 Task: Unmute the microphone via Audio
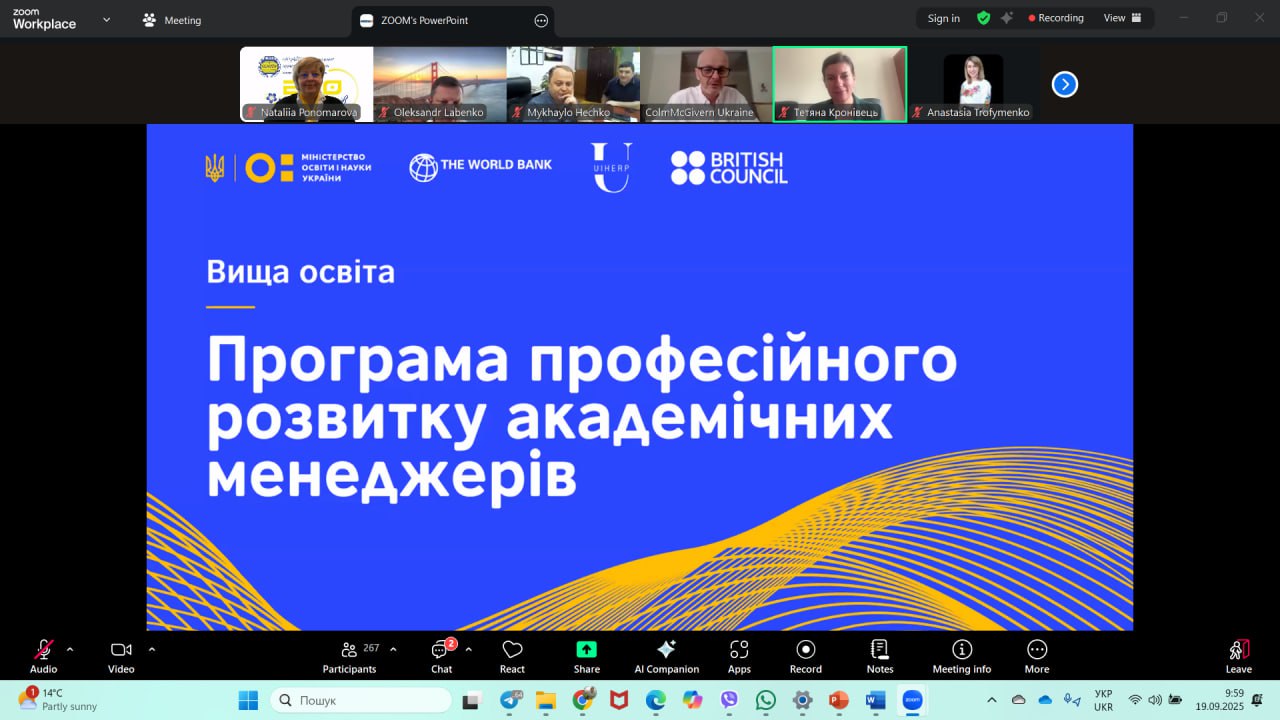(43, 655)
